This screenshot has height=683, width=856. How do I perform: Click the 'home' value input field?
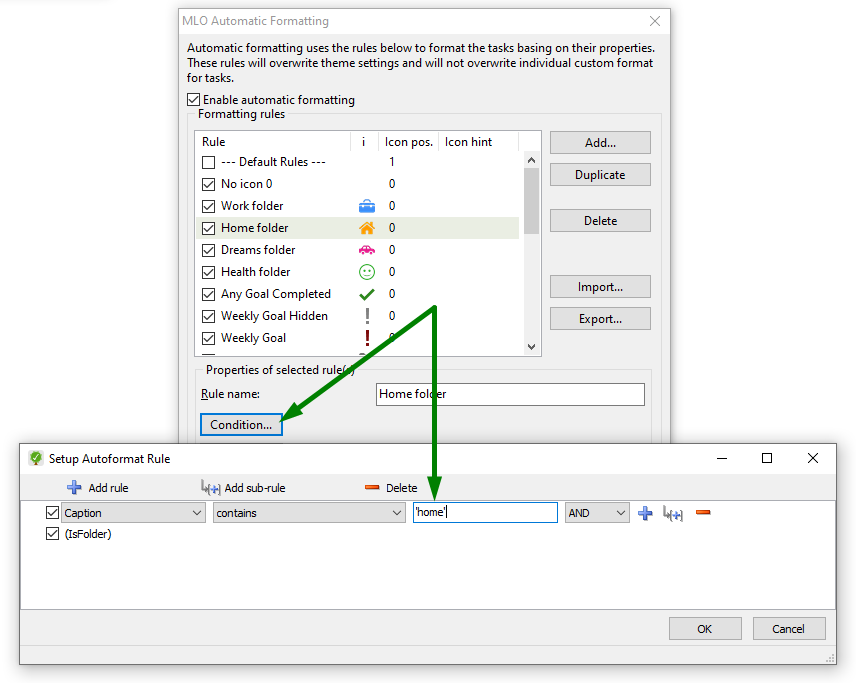click(x=485, y=512)
